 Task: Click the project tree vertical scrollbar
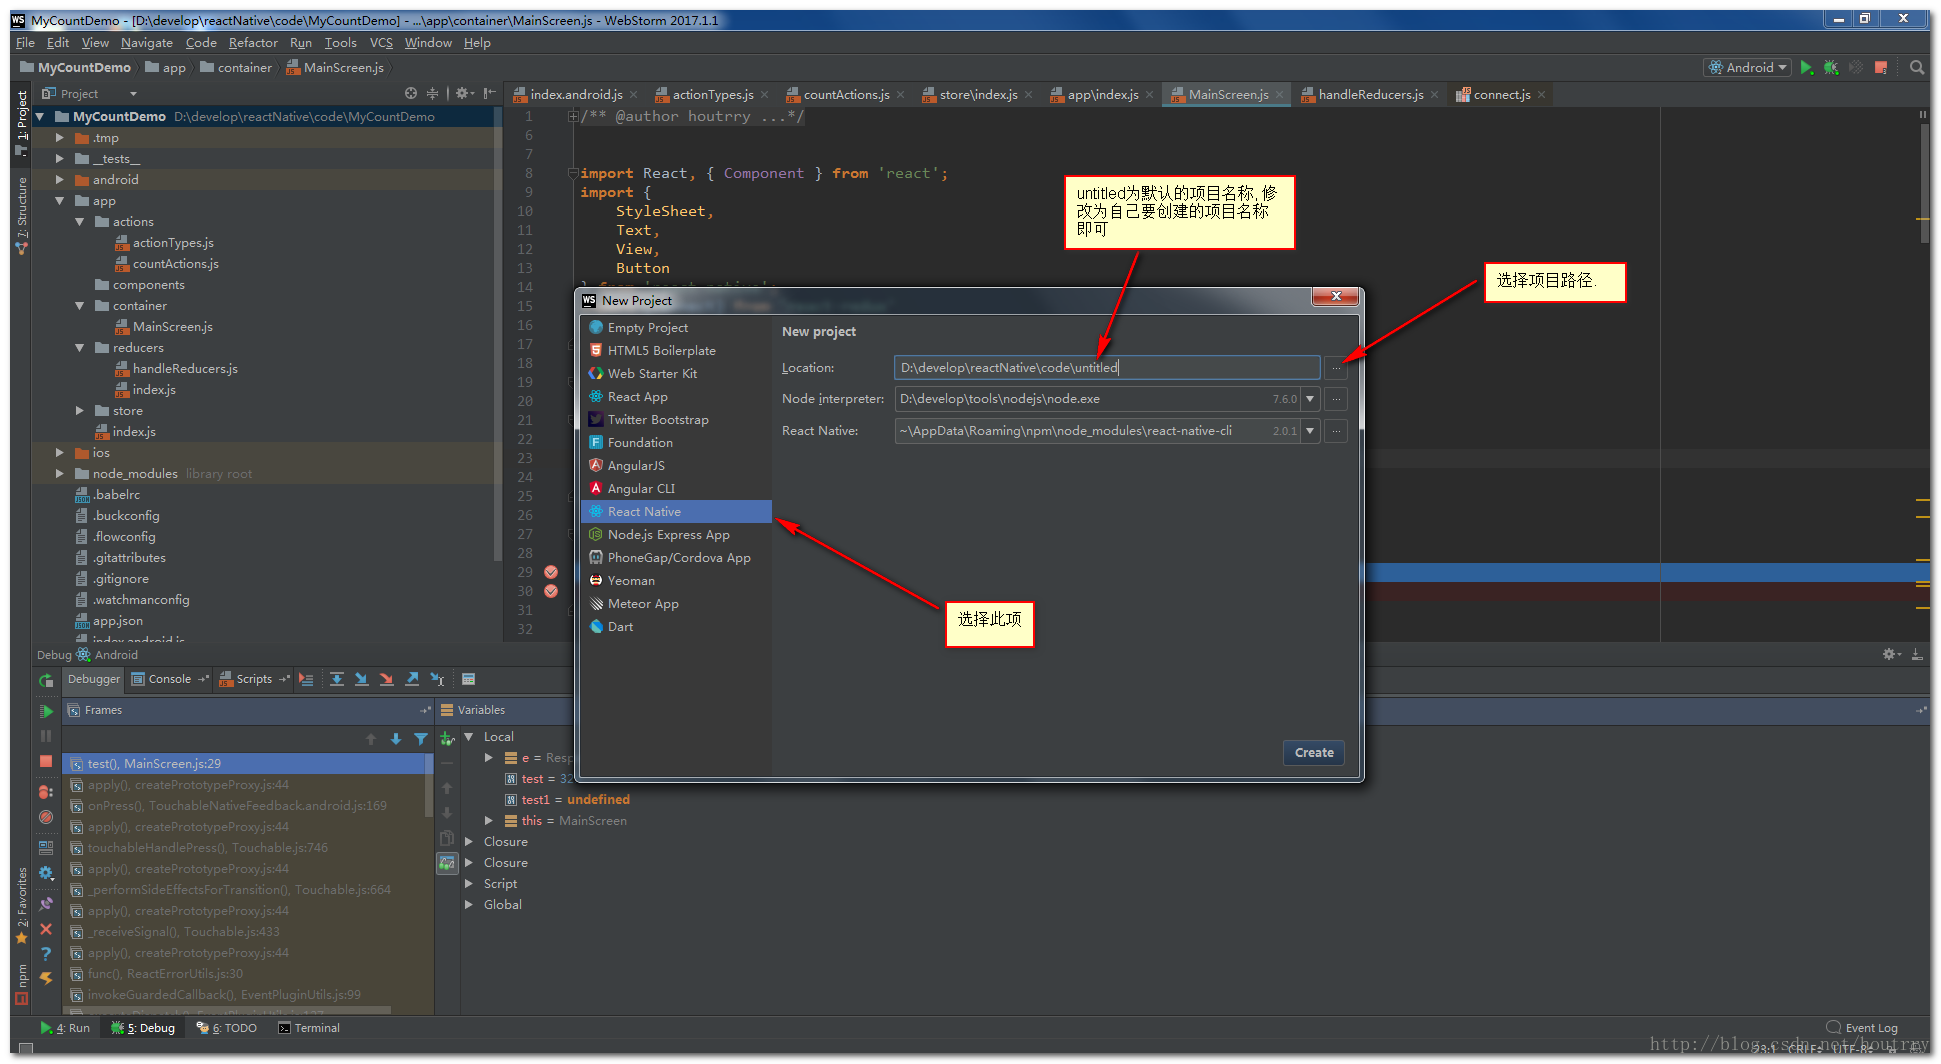tap(498, 335)
